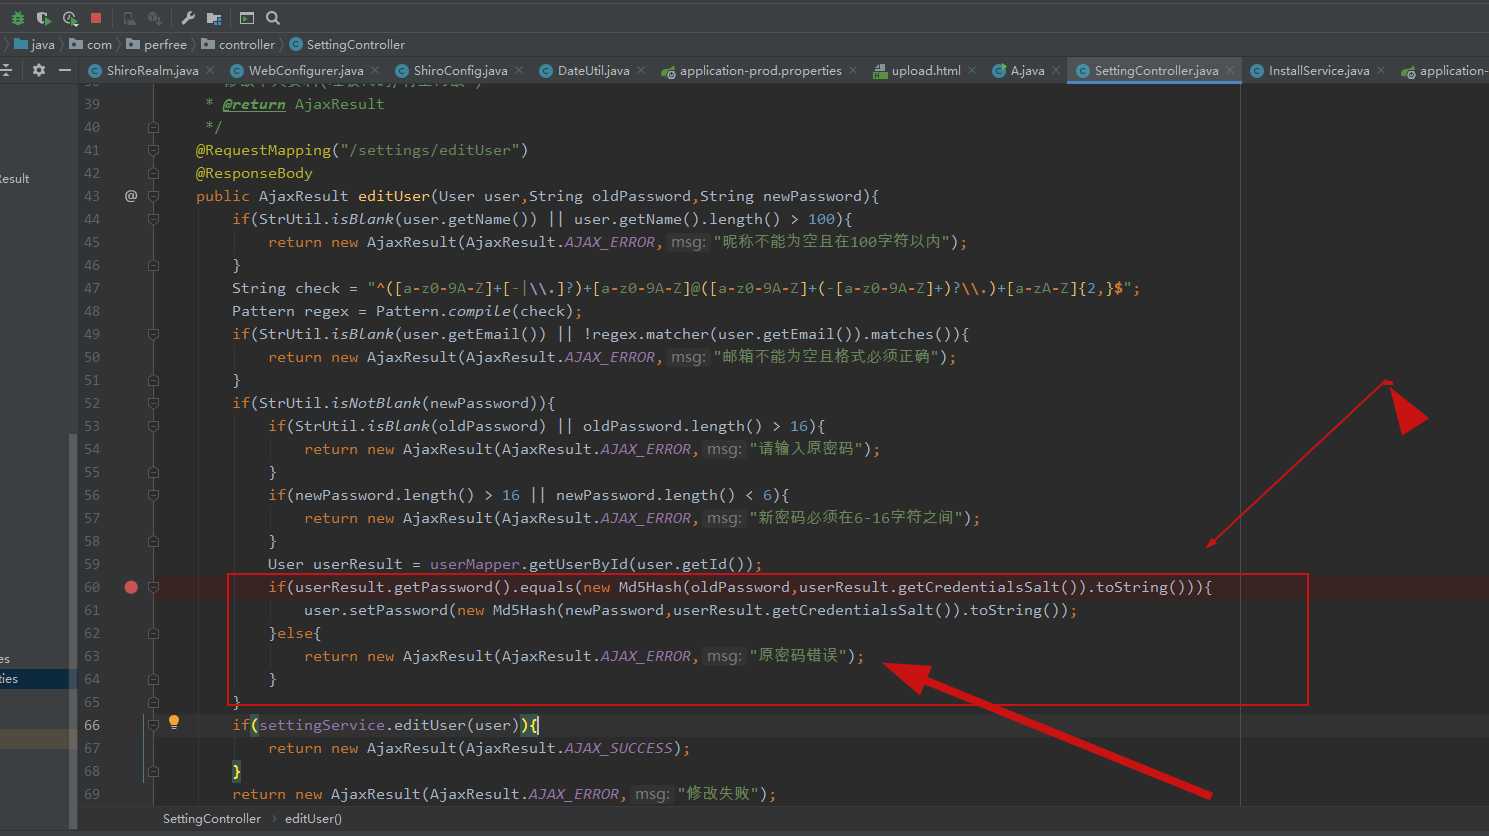This screenshot has height=836, width=1489.
Task: Collapse the if block fold at line 44
Action: point(153,219)
